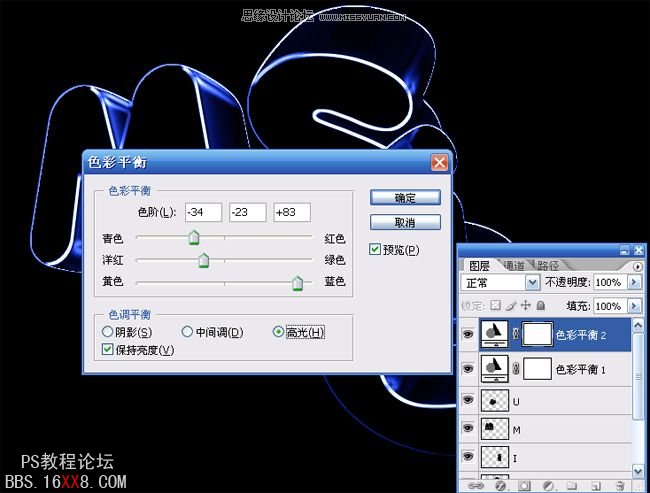The height and width of the screenshot is (493, 650).
Task: Hide the 色彩平衡 2 layer via its eye icon
Action: point(468,335)
